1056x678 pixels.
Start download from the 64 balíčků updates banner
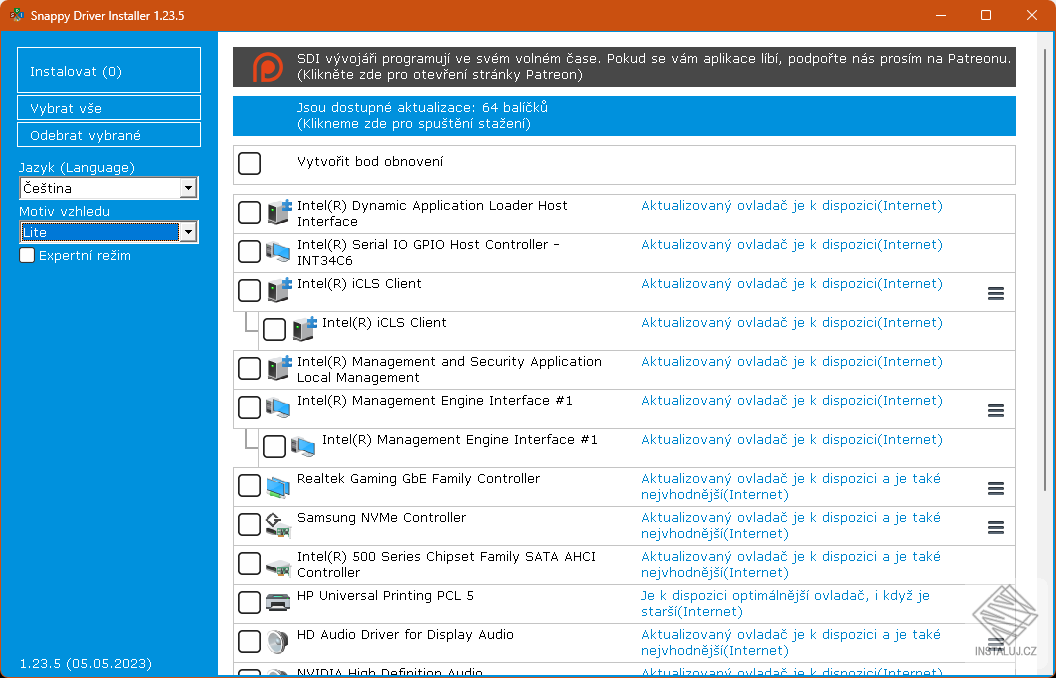tap(624, 116)
